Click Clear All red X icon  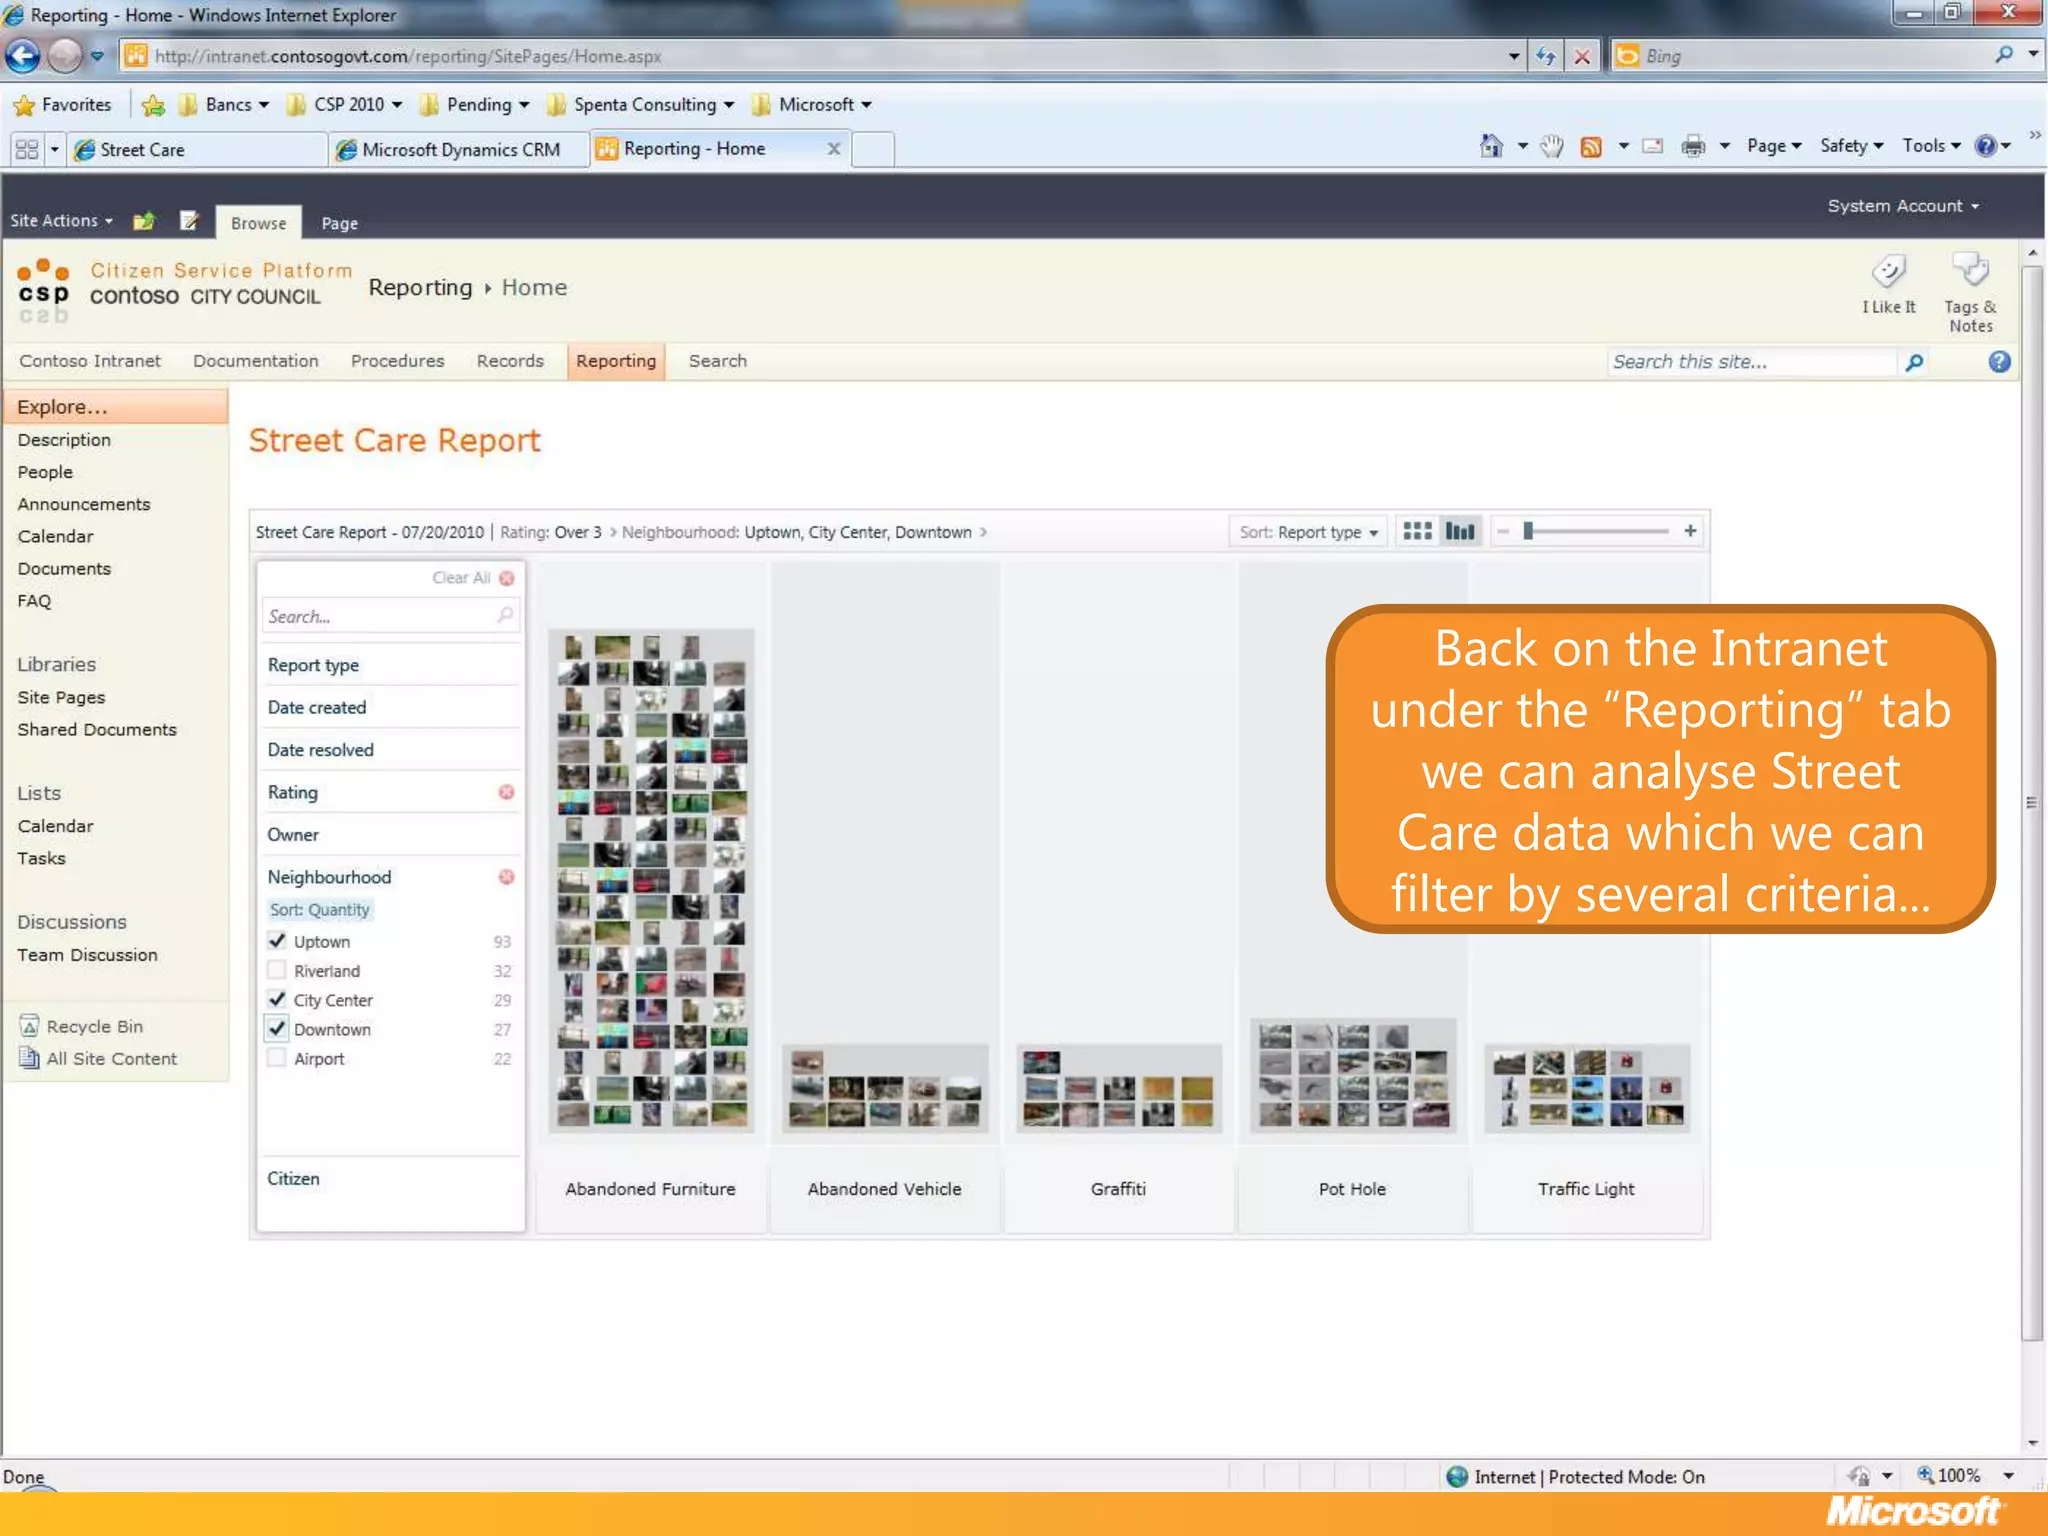pos(507,578)
